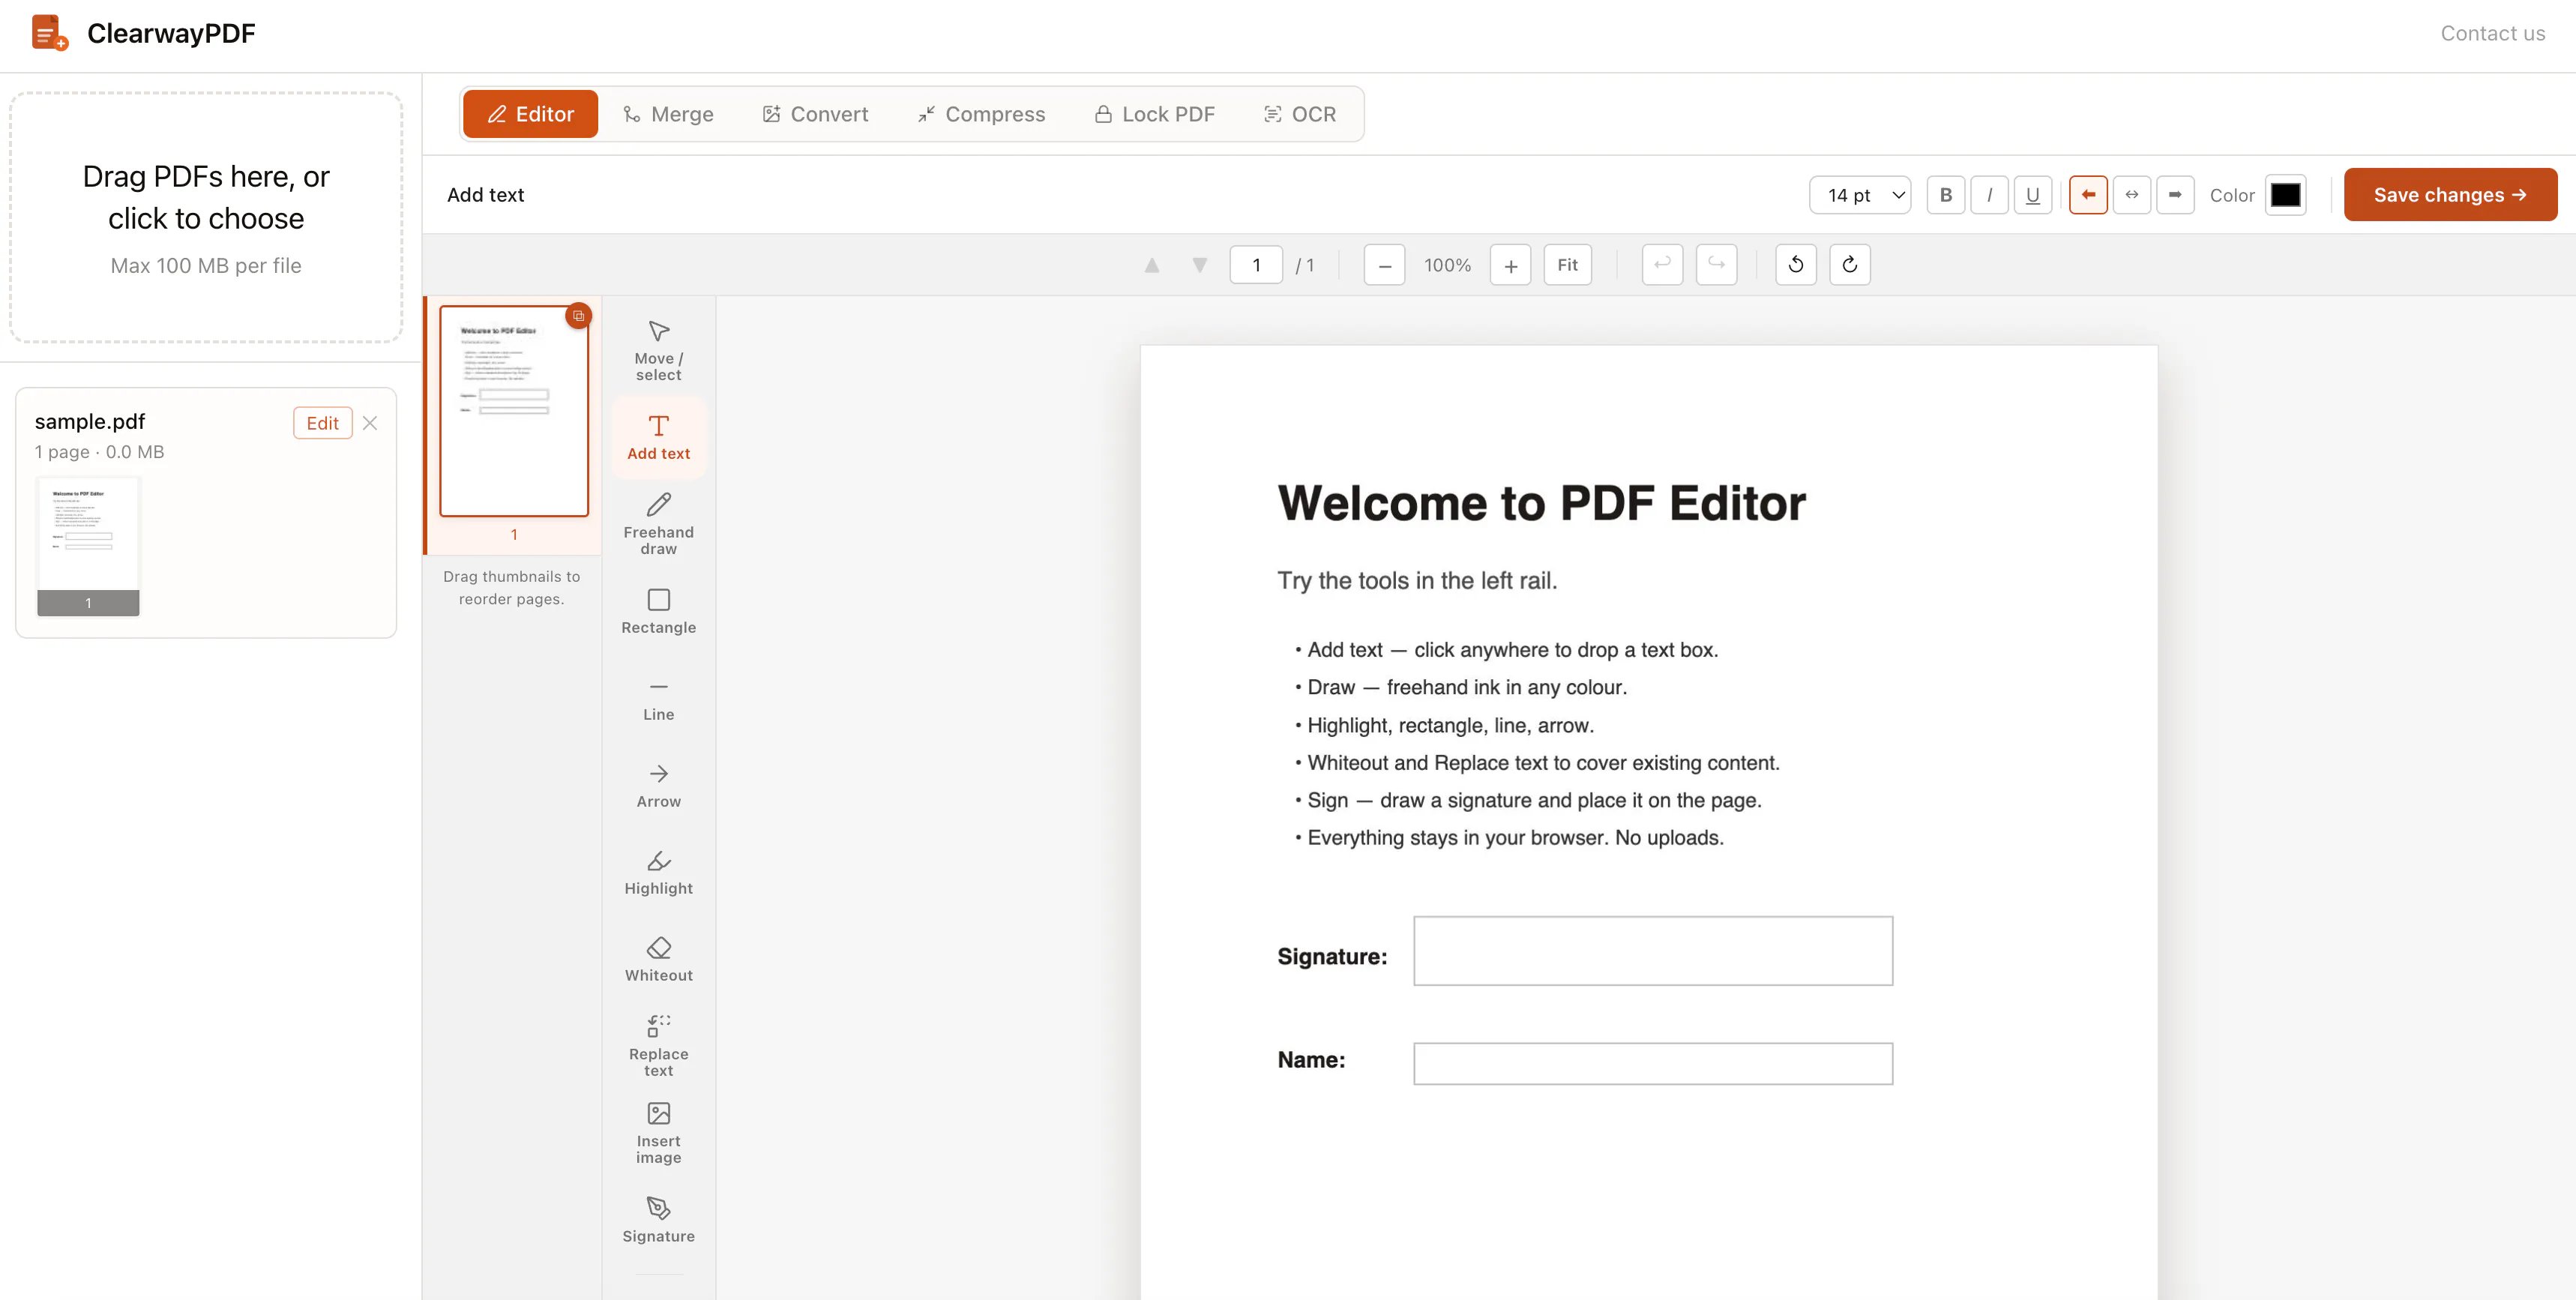The width and height of the screenshot is (2576, 1300).
Task: Click the Save changes button
Action: pos(2450,195)
